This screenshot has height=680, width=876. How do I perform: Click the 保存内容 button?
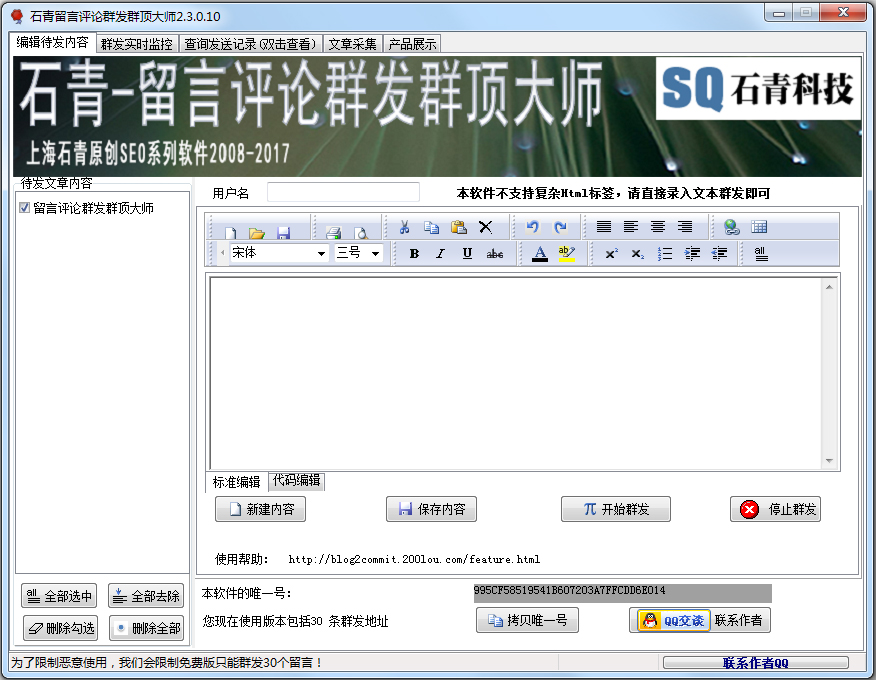coord(431,509)
